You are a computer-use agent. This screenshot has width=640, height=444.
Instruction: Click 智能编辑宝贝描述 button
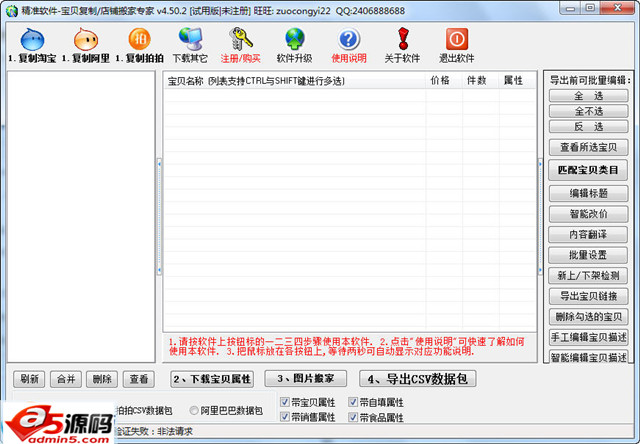click(x=588, y=357)
